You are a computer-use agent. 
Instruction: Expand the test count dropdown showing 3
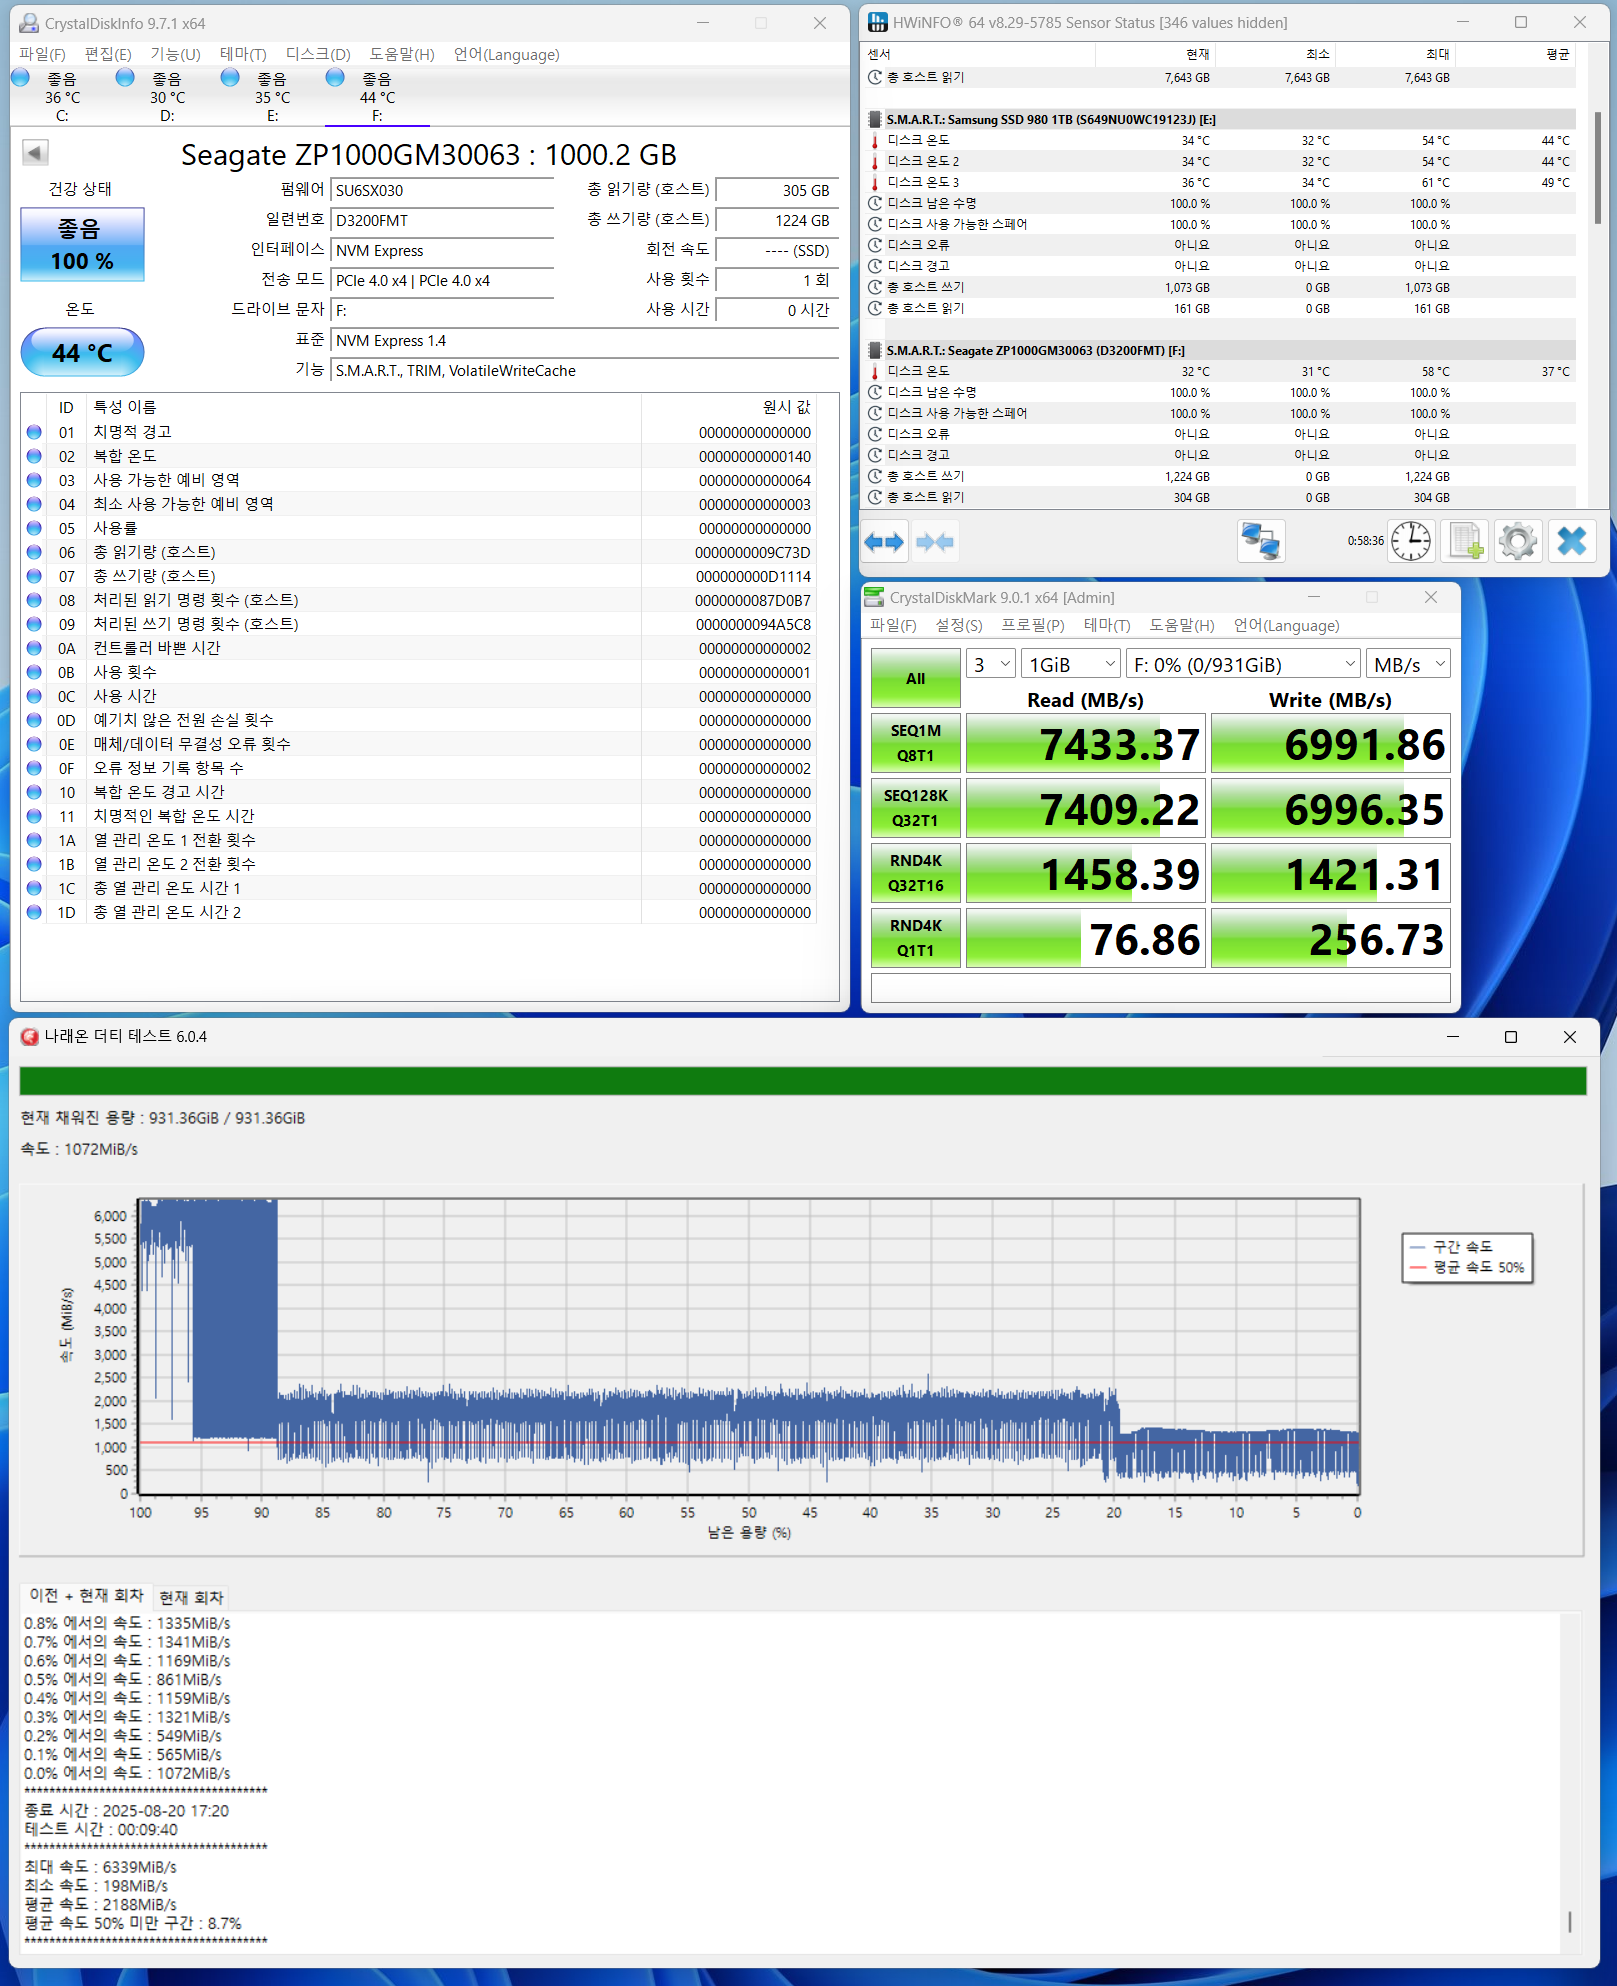point(991,664)
